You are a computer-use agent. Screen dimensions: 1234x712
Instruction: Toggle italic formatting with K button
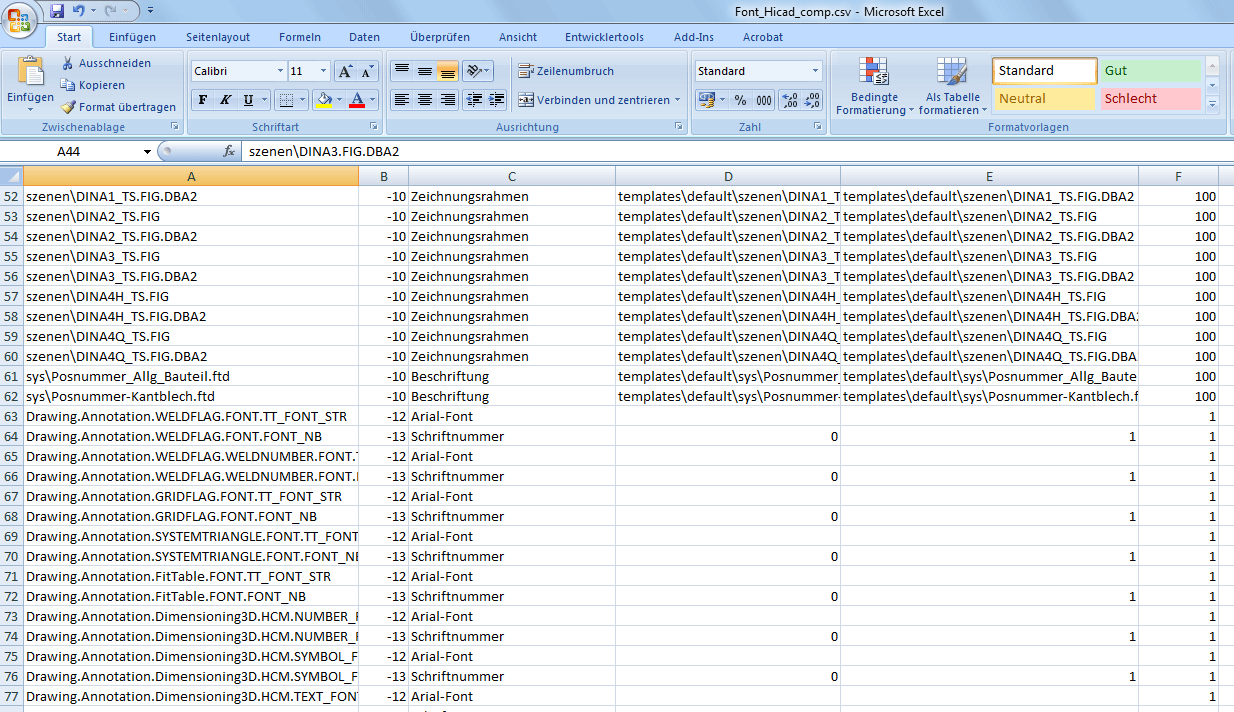225,100
